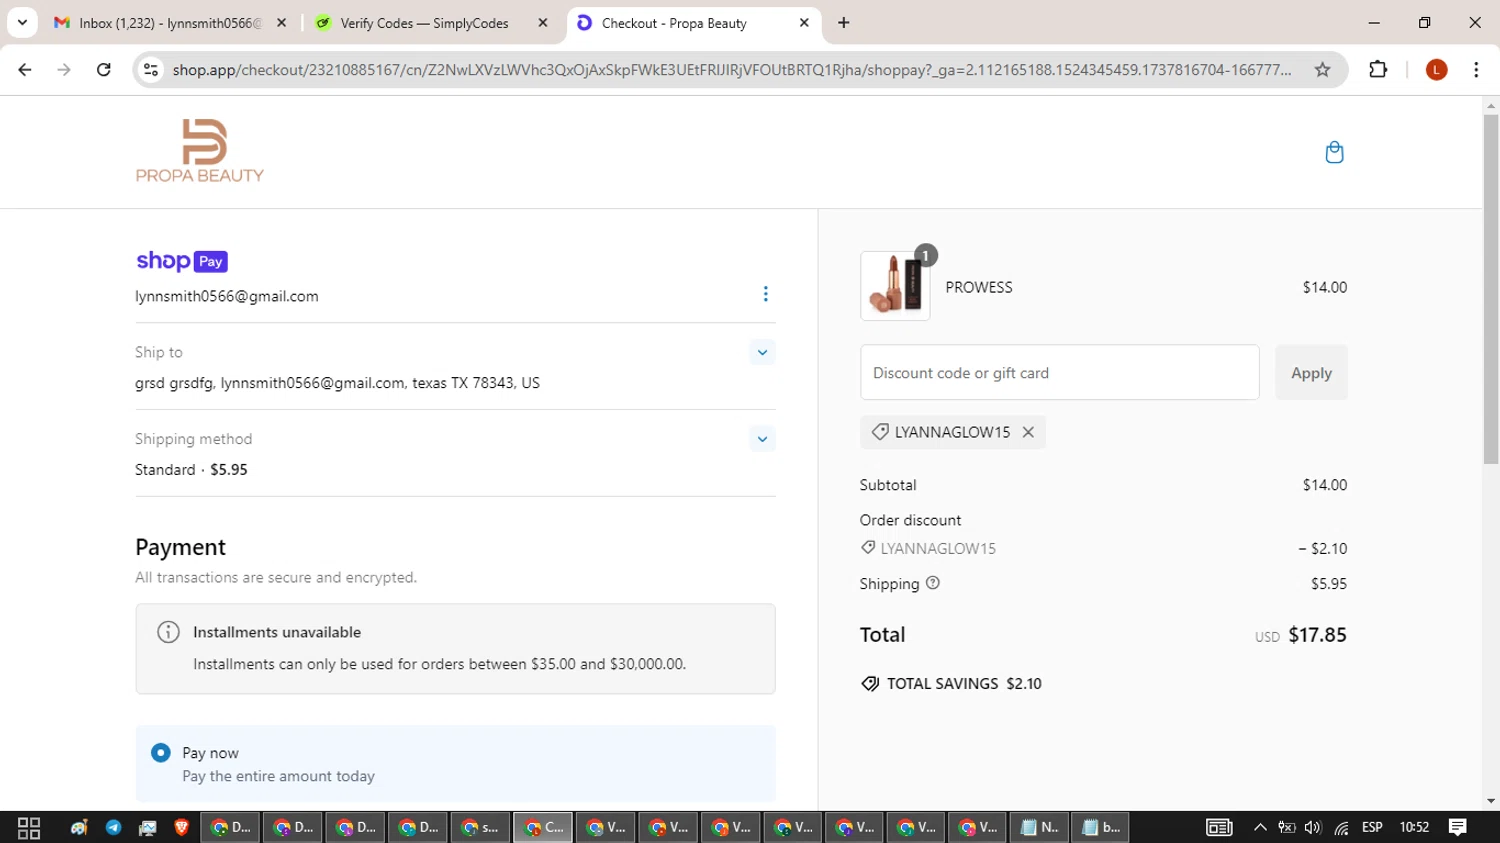1500x843 pixels.
Task: Reload the checkout page
Action: pyautogui.click(x=104, y=69)
